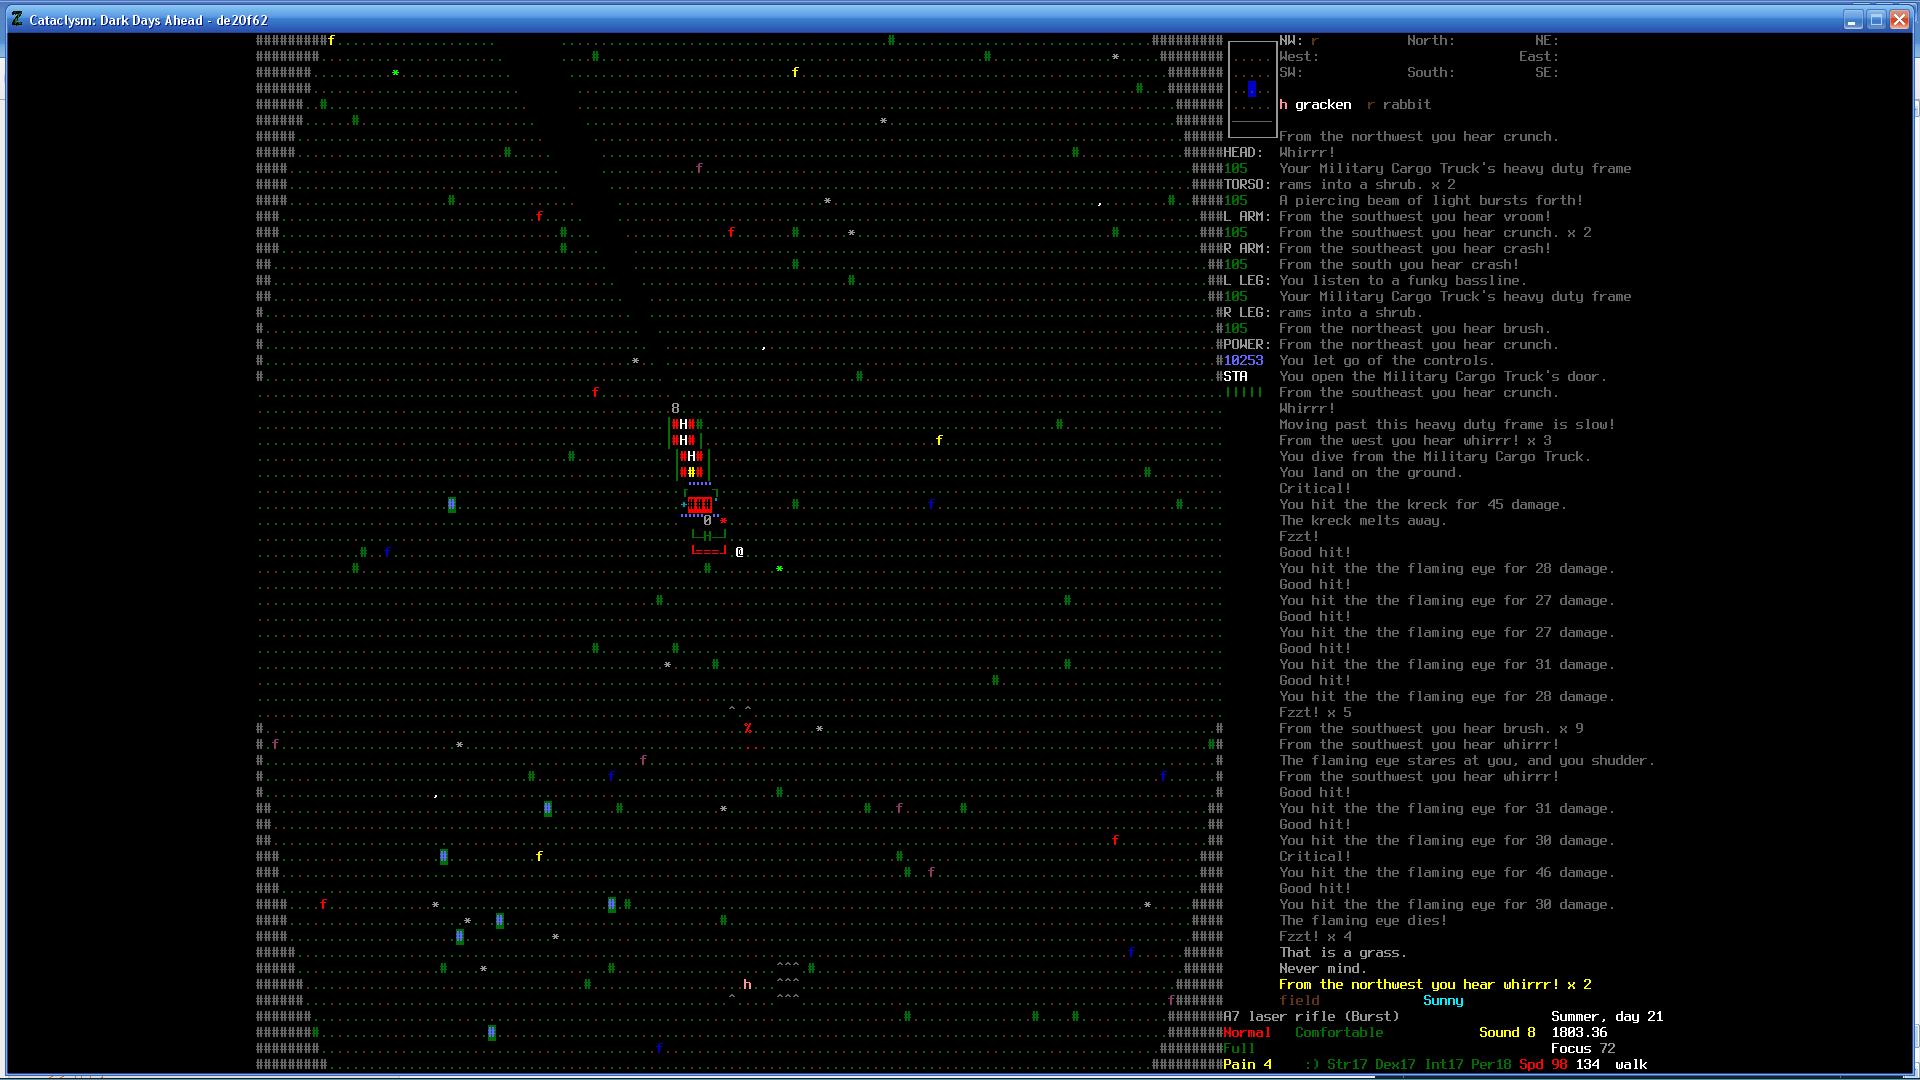Screen dimensions: 1920x1080
Task: Click the red bracket rear bumper of the truck
Action: (x=708, y=551)
